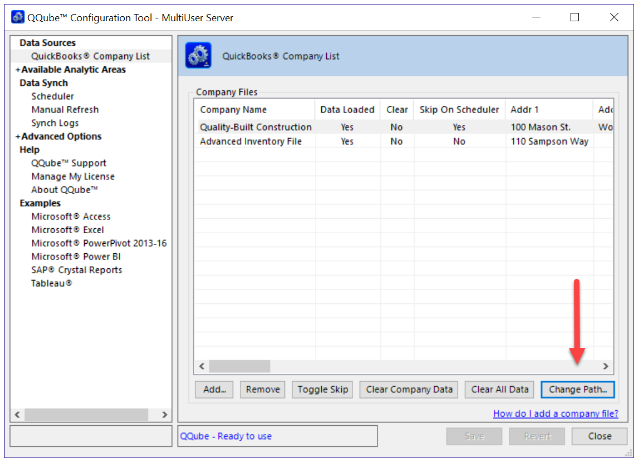Click 'QQube - Ready to use' status field
This screenshot has width=635, height=463.
coord(277,436)
